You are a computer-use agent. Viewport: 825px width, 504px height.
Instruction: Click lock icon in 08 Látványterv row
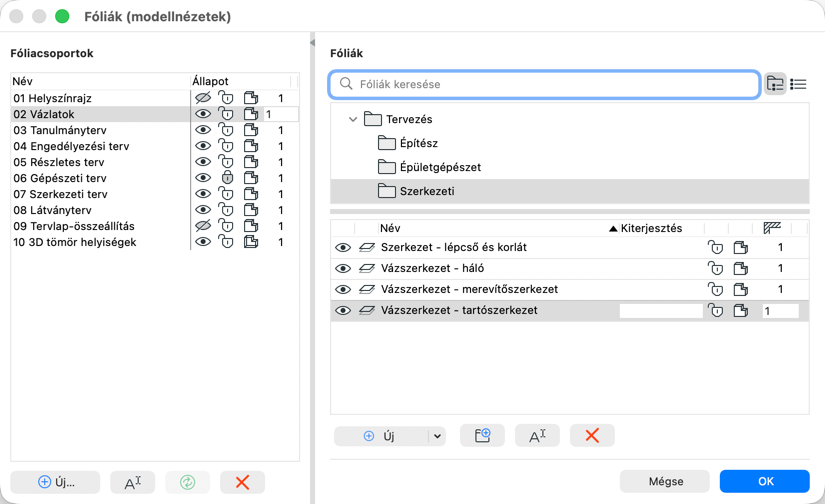[x=226, y=210]
